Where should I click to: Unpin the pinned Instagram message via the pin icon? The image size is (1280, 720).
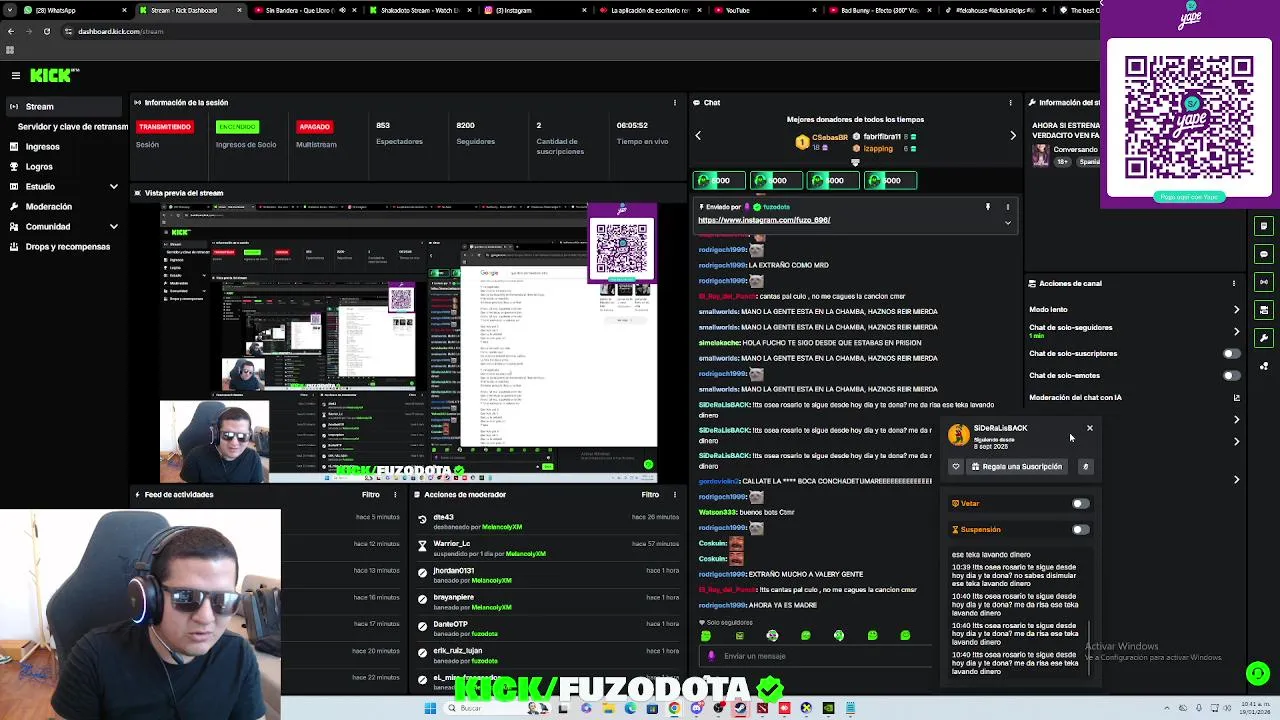pyautogui.click(x=987, y=207)
